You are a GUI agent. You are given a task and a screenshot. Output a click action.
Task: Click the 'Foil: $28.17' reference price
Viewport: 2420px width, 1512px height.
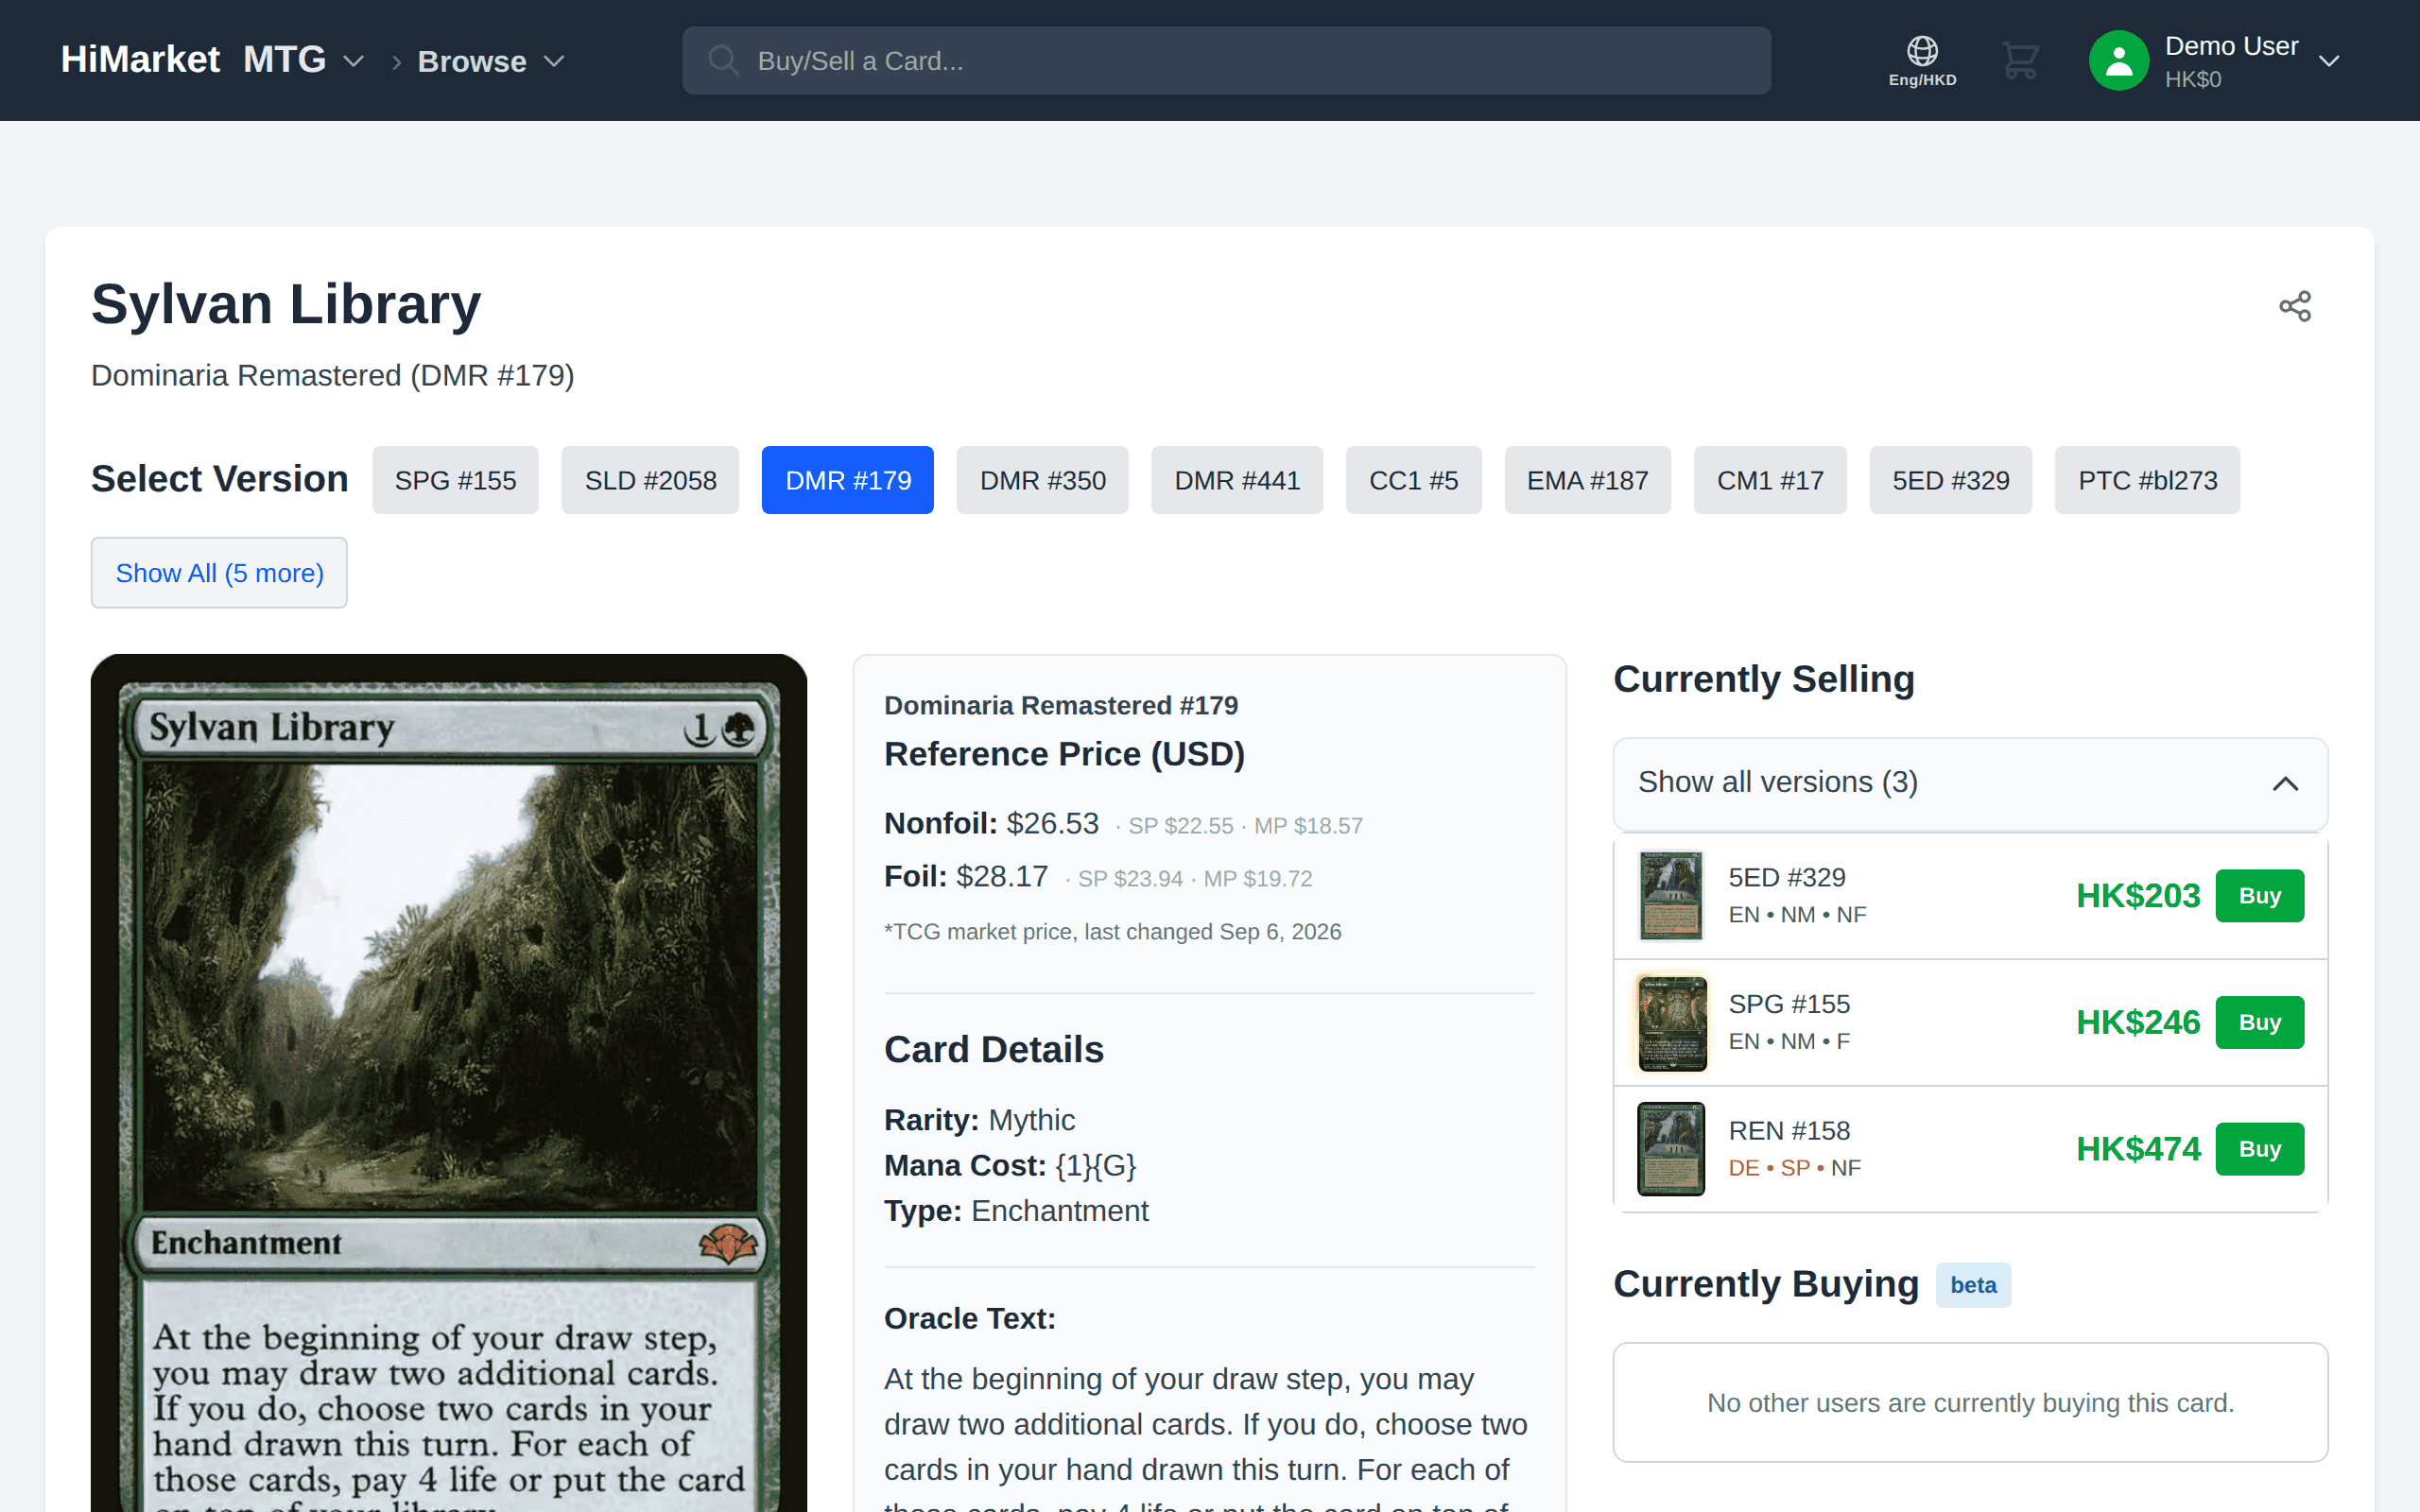966,877
